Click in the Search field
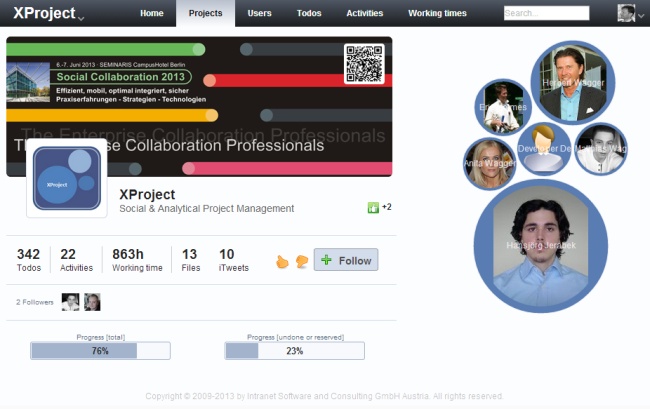This screenshot has width=650, height=409. tap(546, 13)
